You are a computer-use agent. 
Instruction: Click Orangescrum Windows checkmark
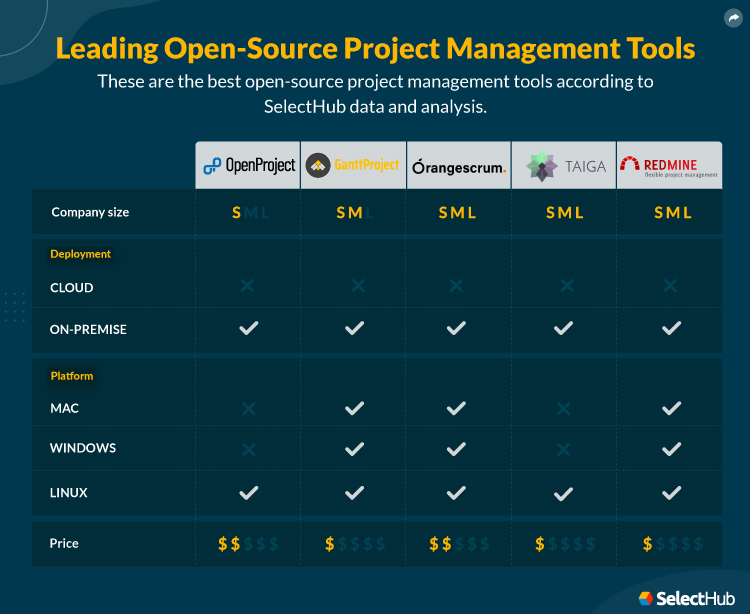[456, 449]
